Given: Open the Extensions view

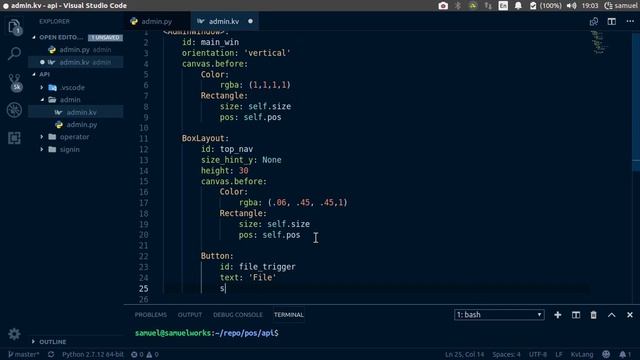Looking at the screenshot, I should [x=14, y=138].
